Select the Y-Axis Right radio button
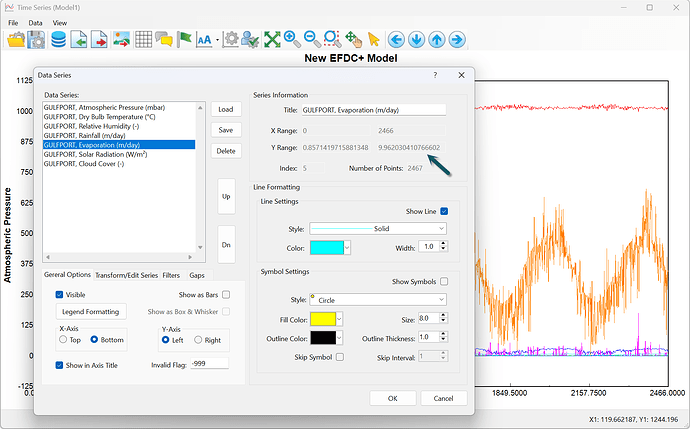 (x=198, y=340)
